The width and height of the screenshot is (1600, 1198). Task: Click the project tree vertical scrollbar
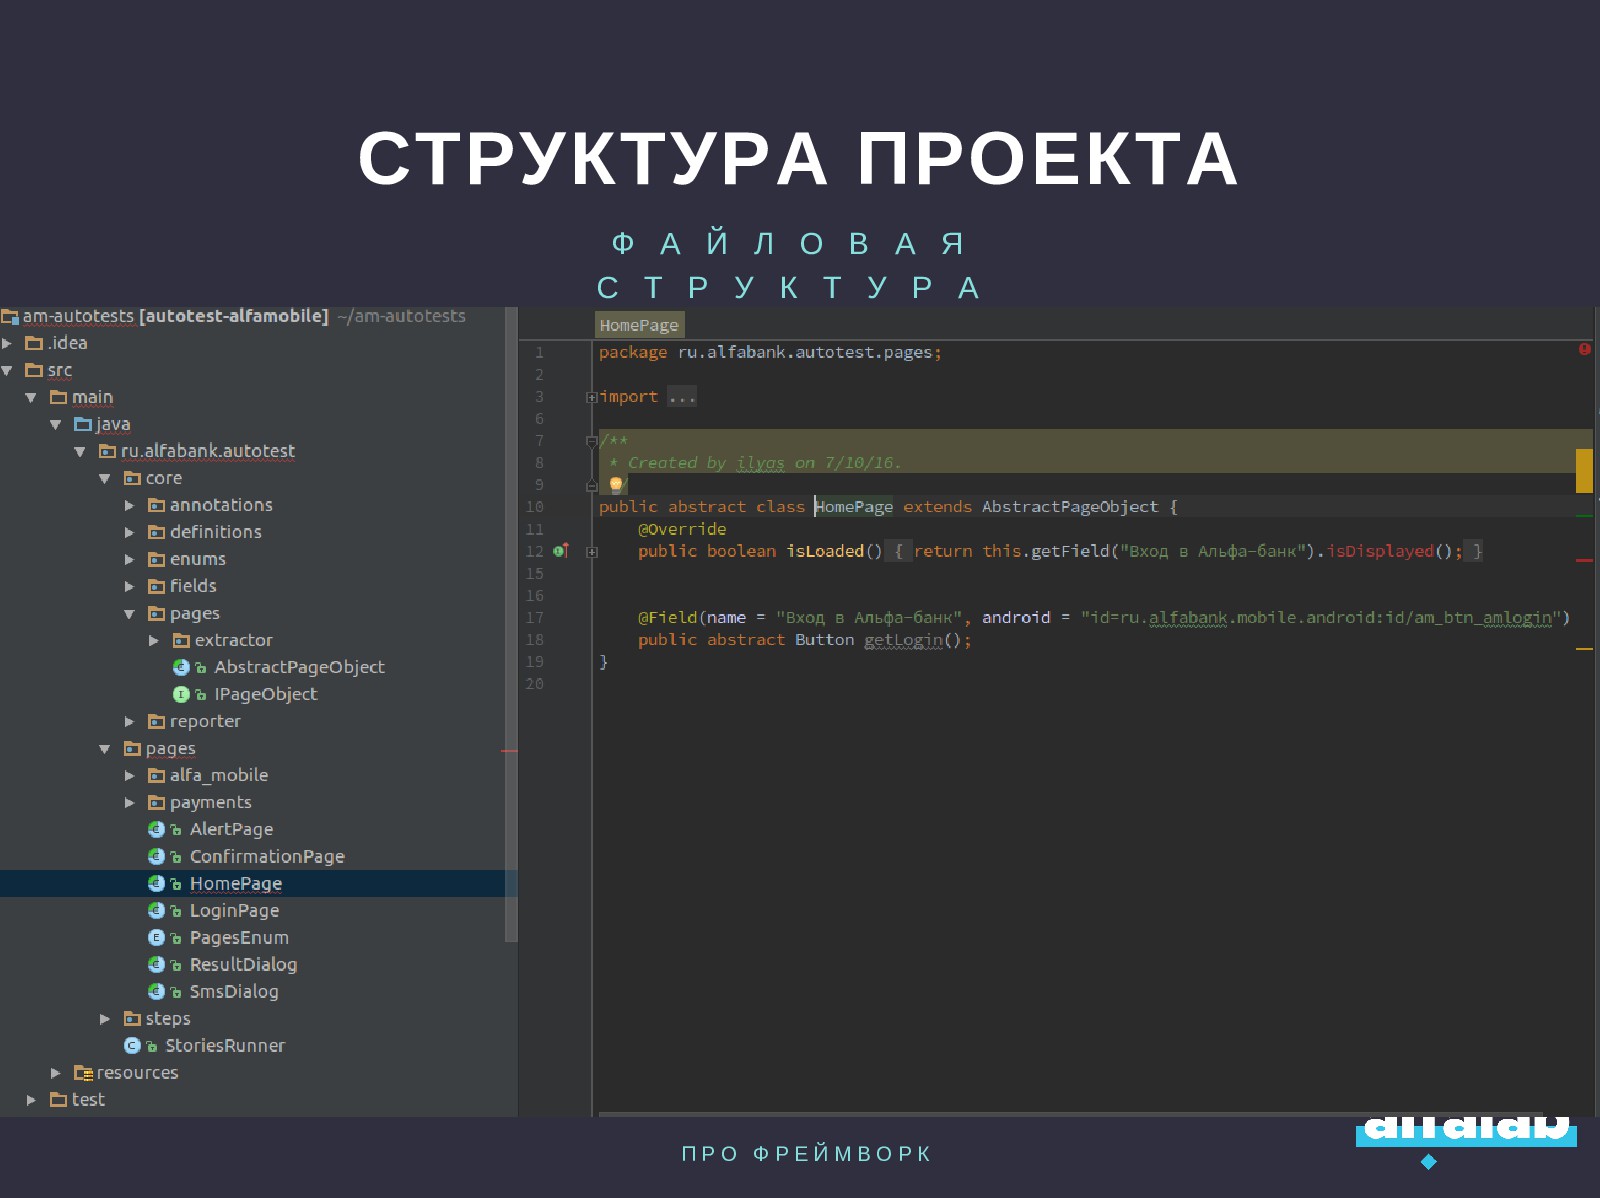pos(511,625)
